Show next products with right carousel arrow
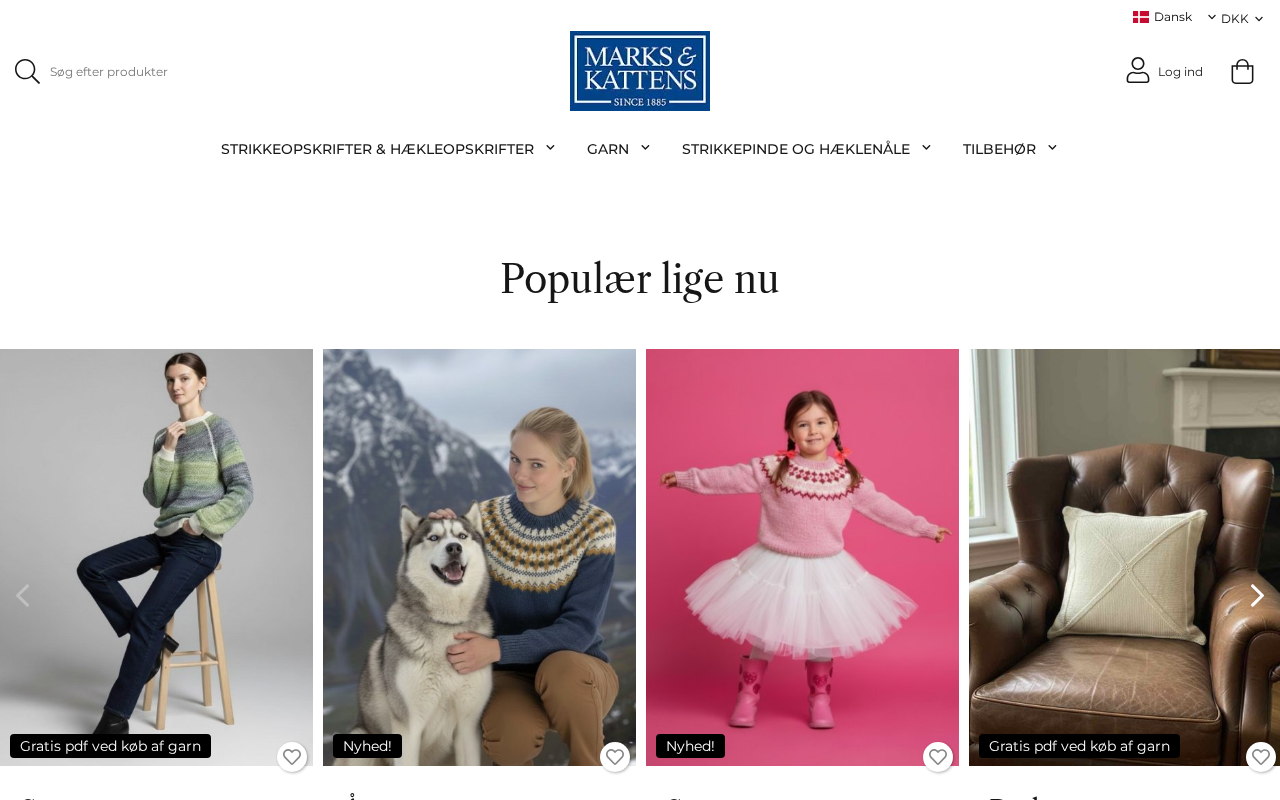Screen dimensions: 1280x800 click(1257, 595)
